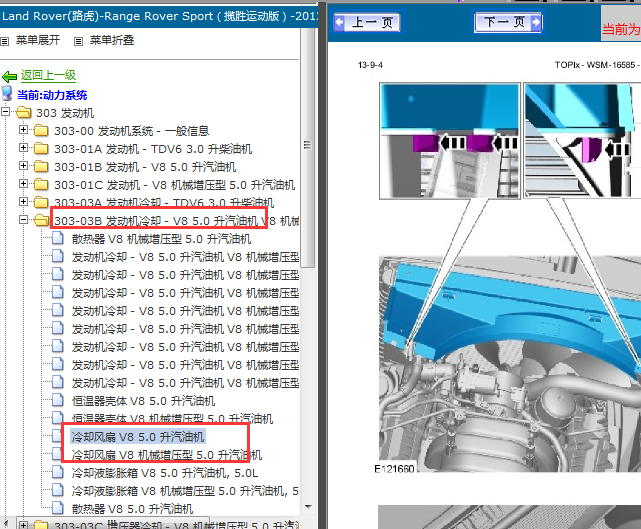Click document icon beside 冷却液膨胀箱 V8 5.0
This screenshot has height=529, width=641.
pyautogui.click(x=58, y=472)
